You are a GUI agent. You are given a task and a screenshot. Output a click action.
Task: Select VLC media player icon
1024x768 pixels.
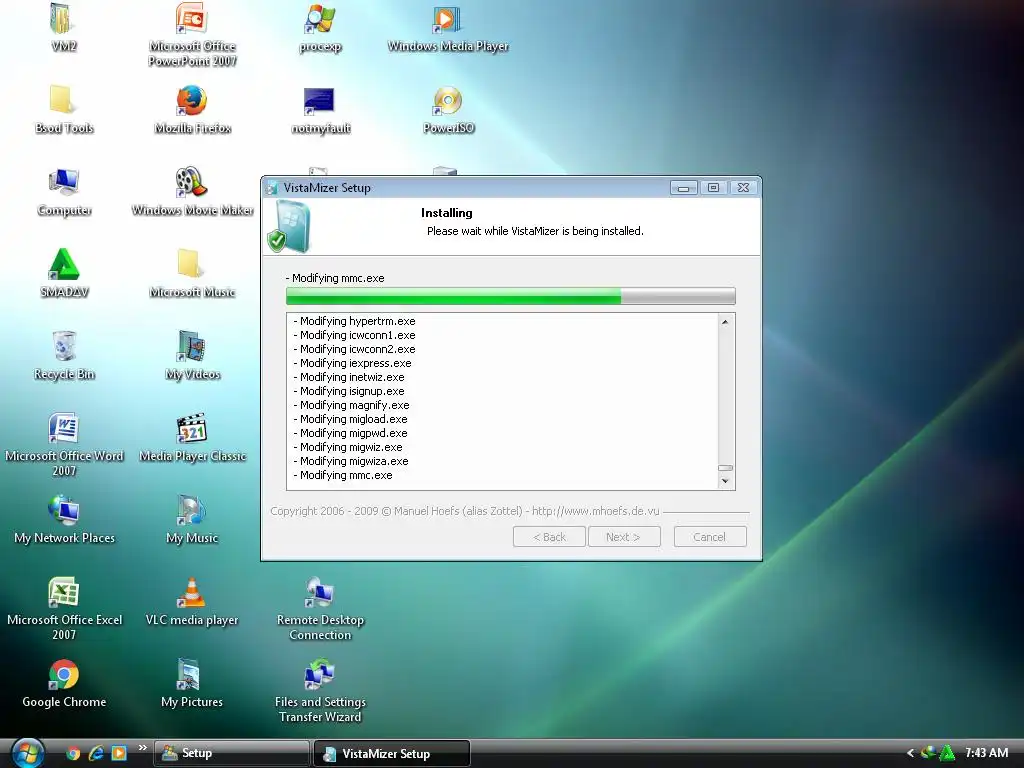[192, 601]
